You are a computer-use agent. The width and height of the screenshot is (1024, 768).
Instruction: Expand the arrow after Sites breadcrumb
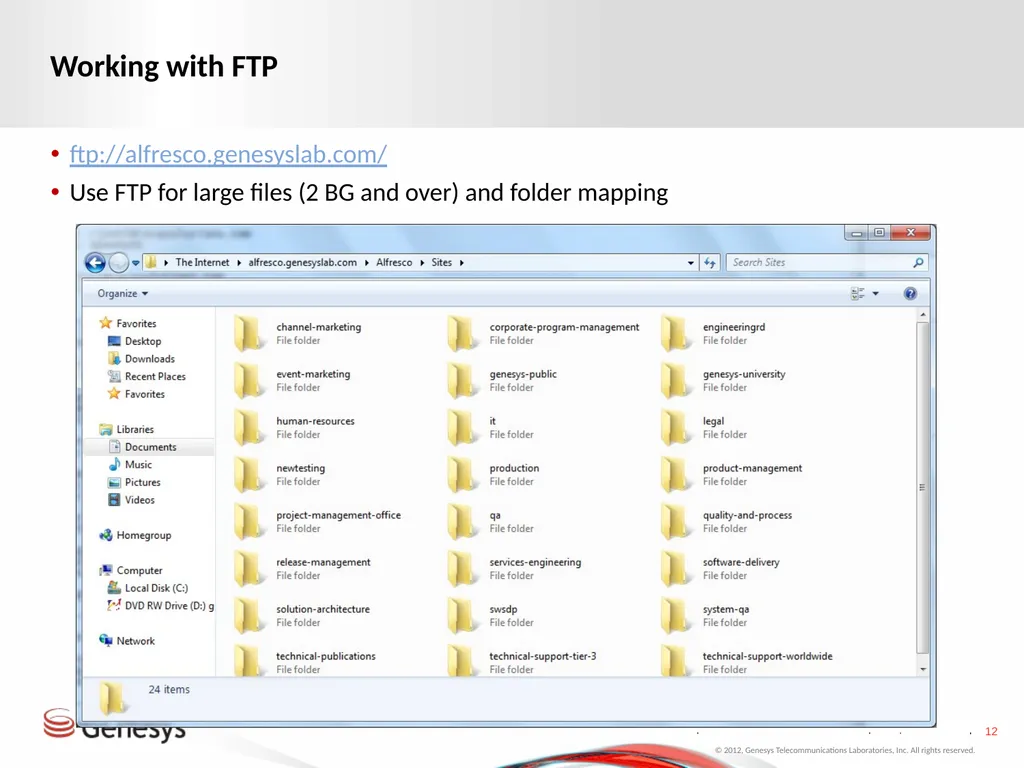[x=462, y=263]
